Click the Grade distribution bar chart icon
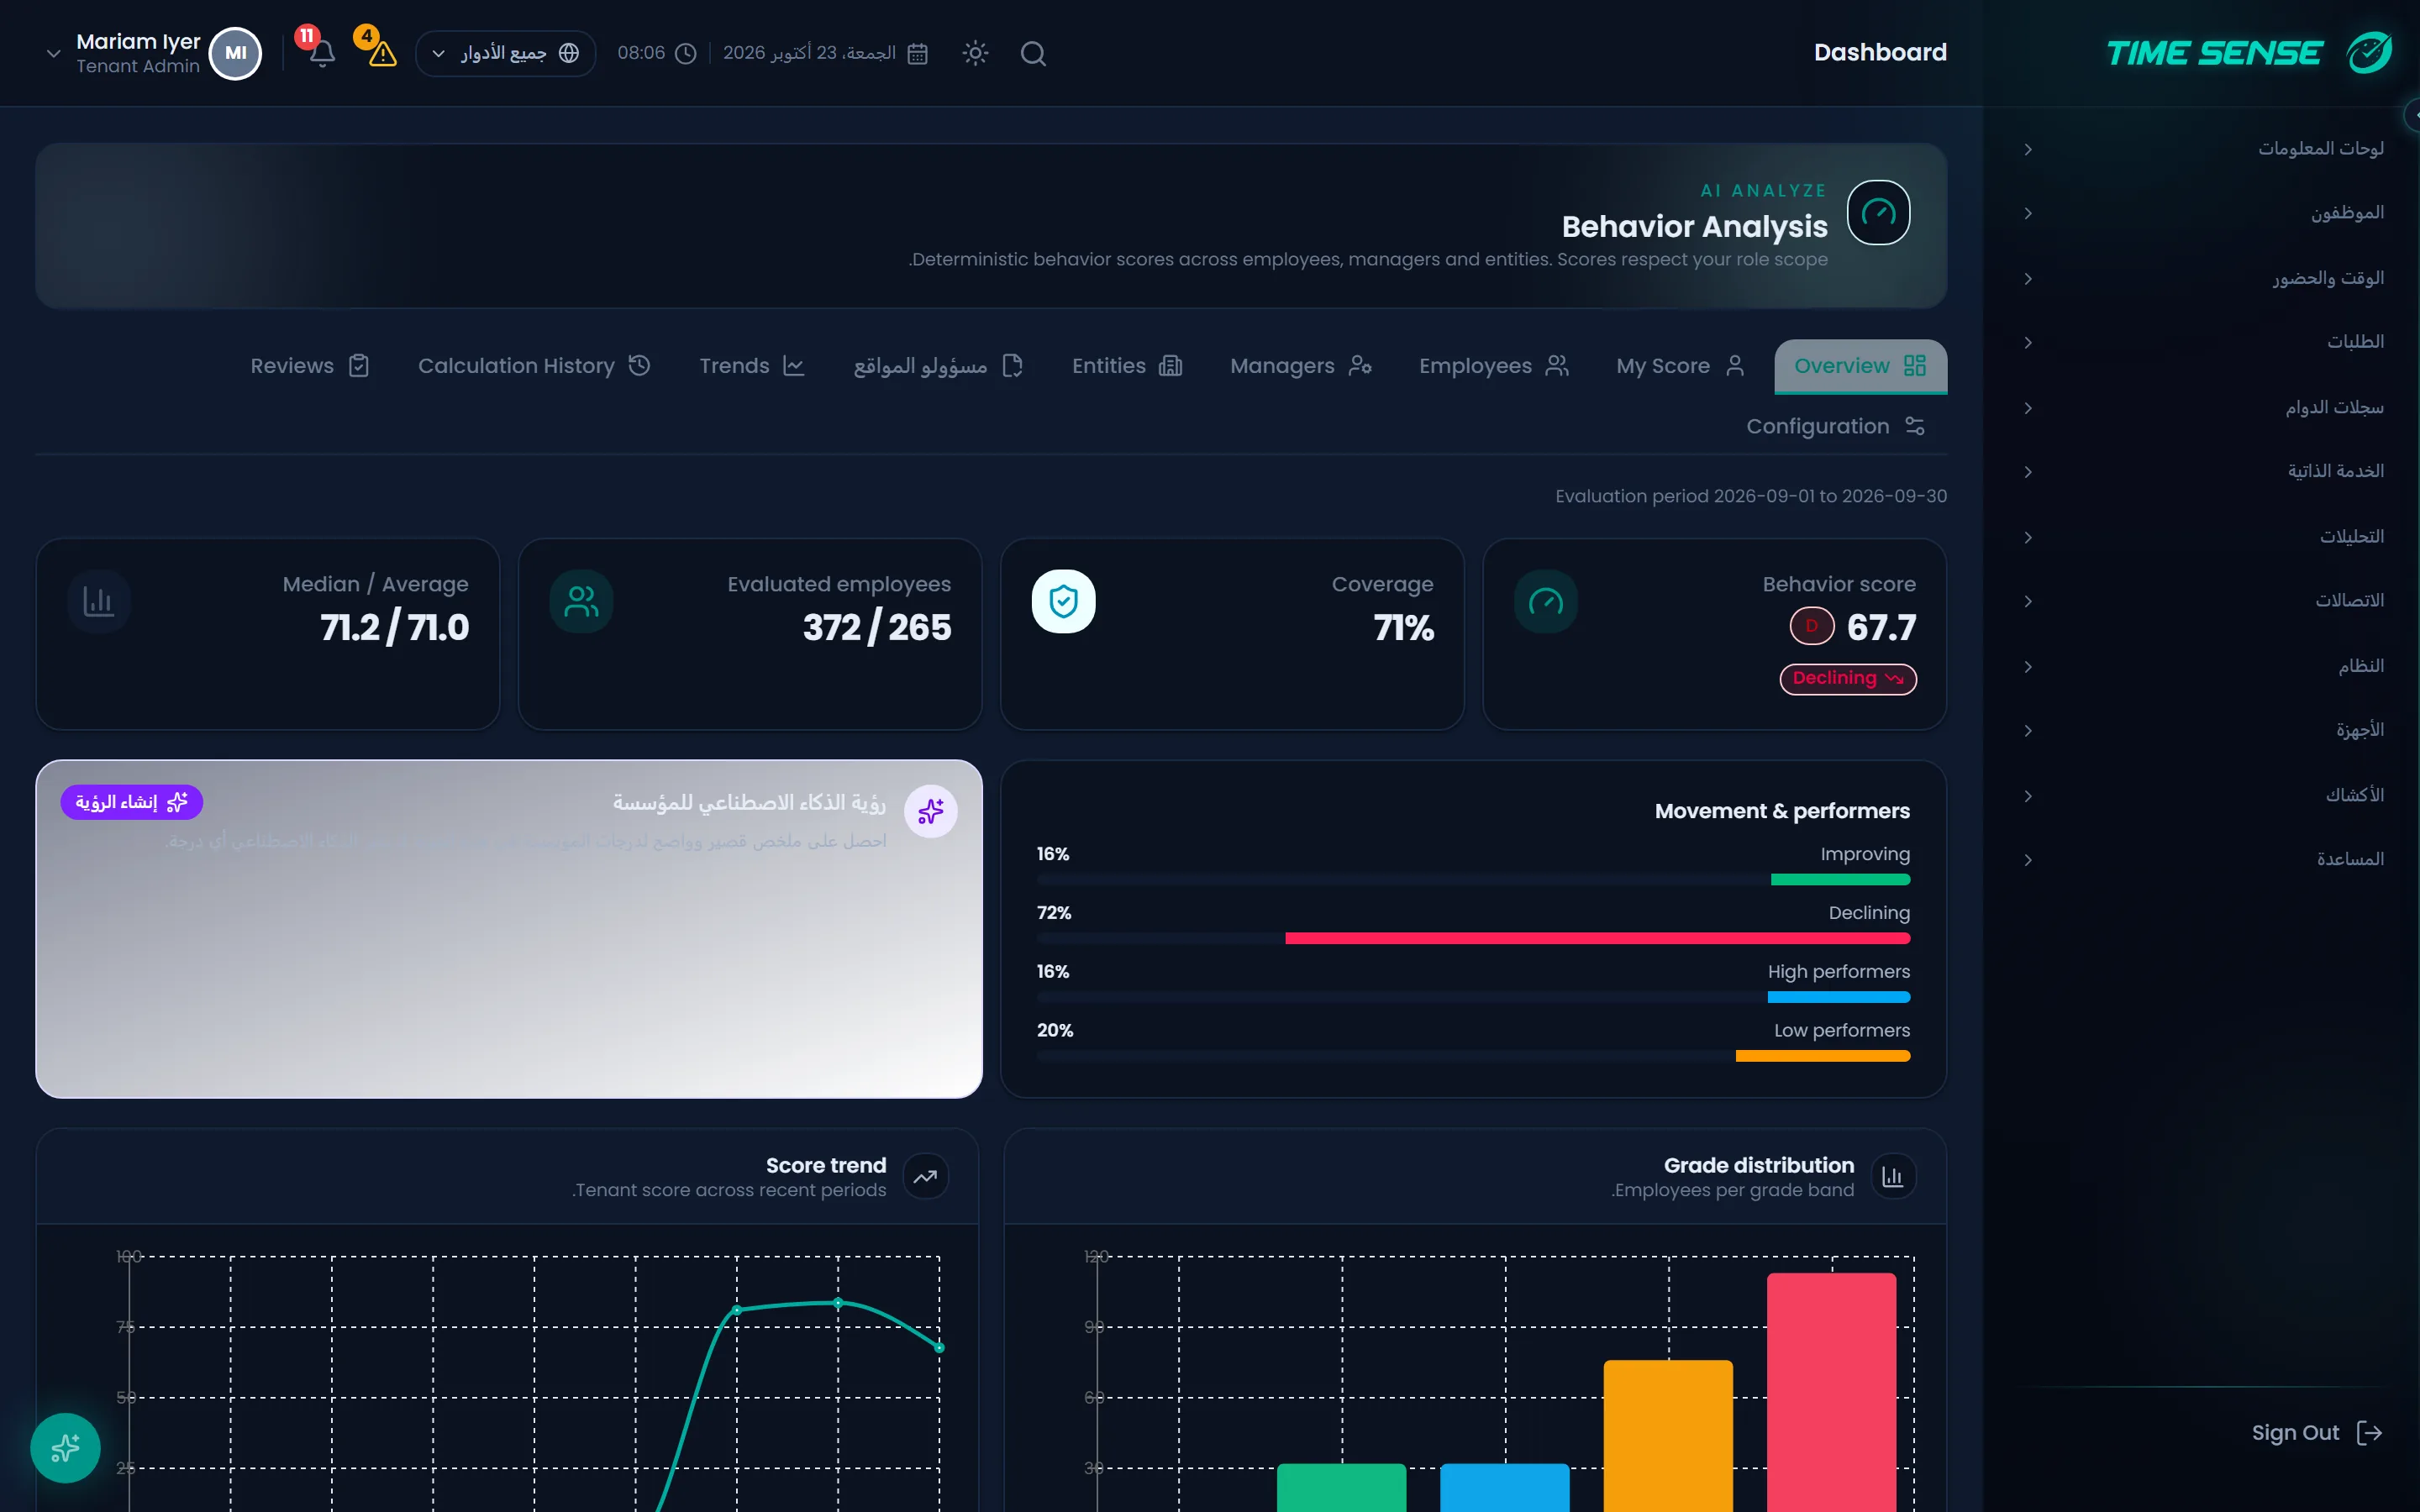The width and height of the screenshot is (2420, 1512). click(x=1893, y=1176)
